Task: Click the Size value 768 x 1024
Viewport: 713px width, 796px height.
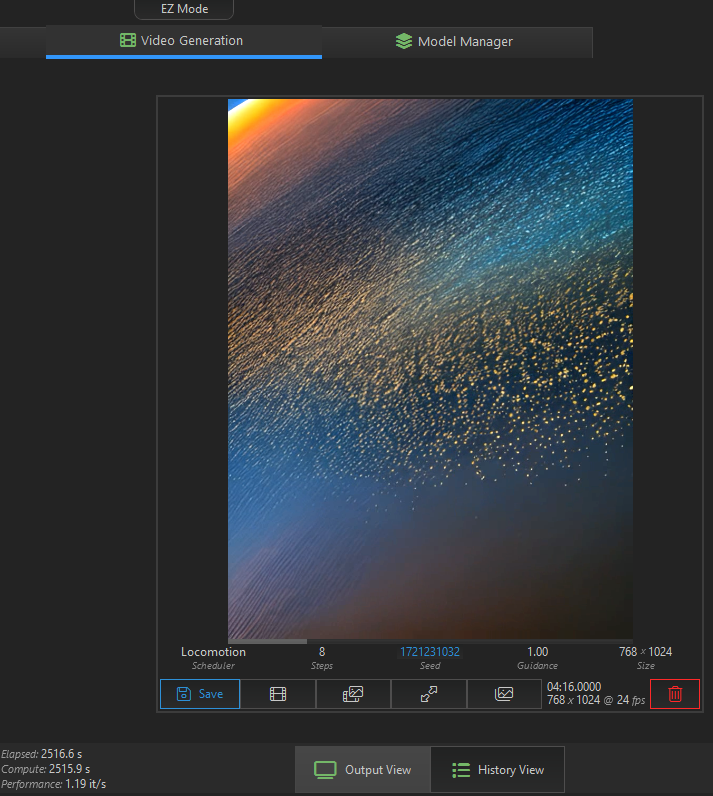Action: [x=646, y=652]
